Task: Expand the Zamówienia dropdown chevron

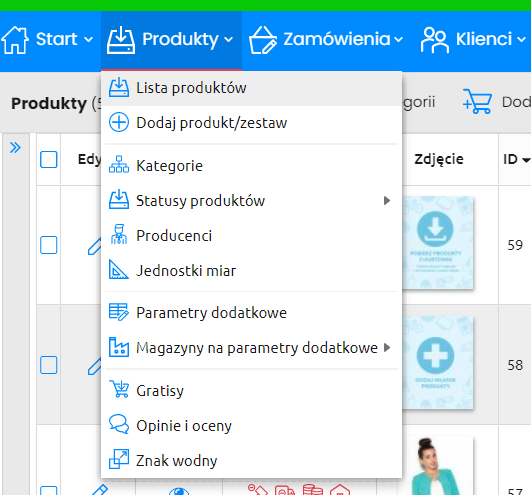Action: [399, 40]
